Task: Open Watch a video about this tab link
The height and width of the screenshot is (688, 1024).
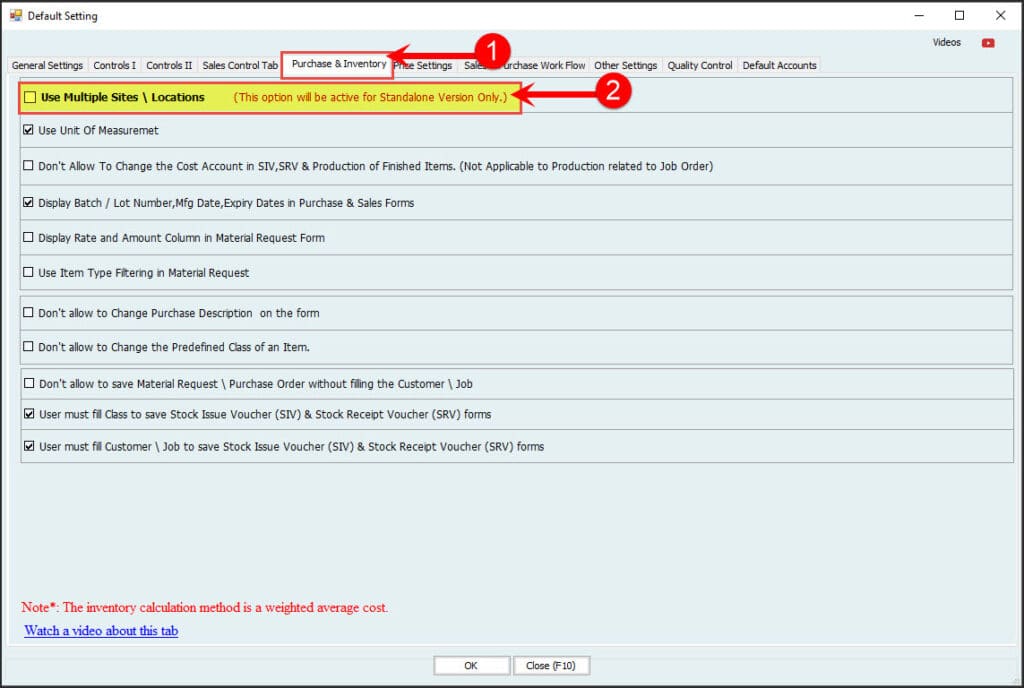Action: (x=101, y=631)
